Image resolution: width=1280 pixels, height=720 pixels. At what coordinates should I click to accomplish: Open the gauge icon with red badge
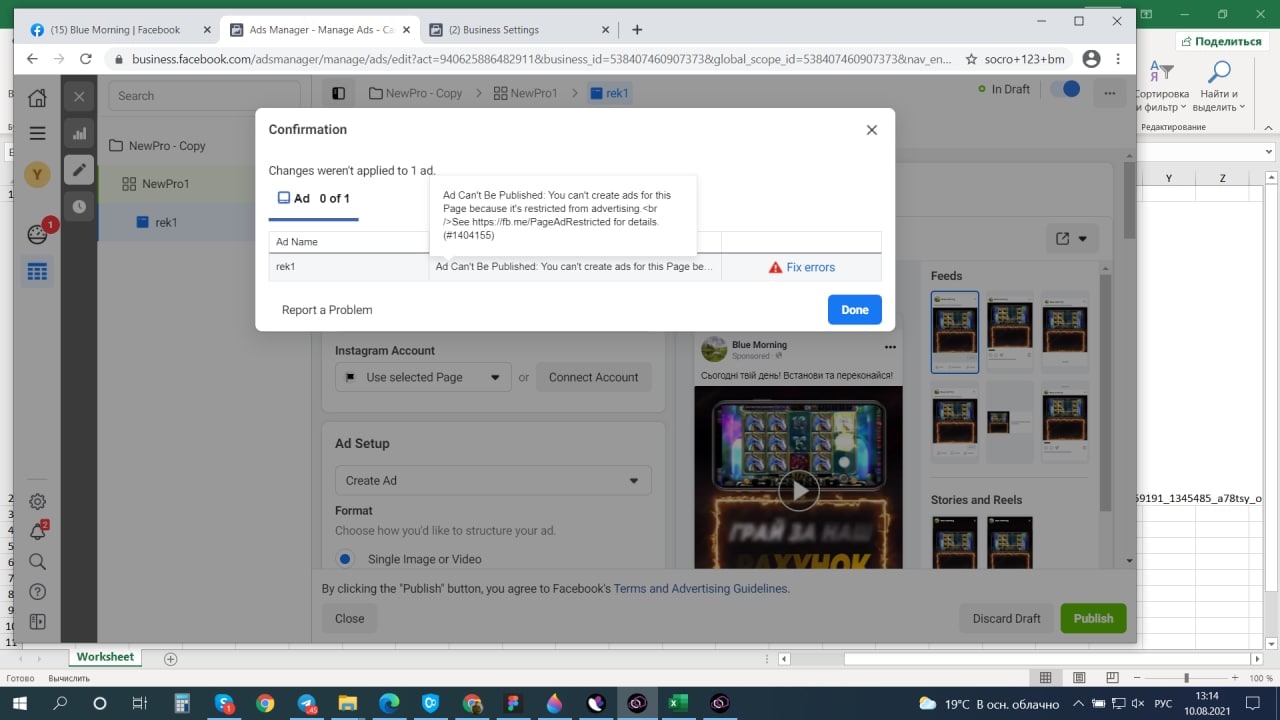click(x=37, y=235)
